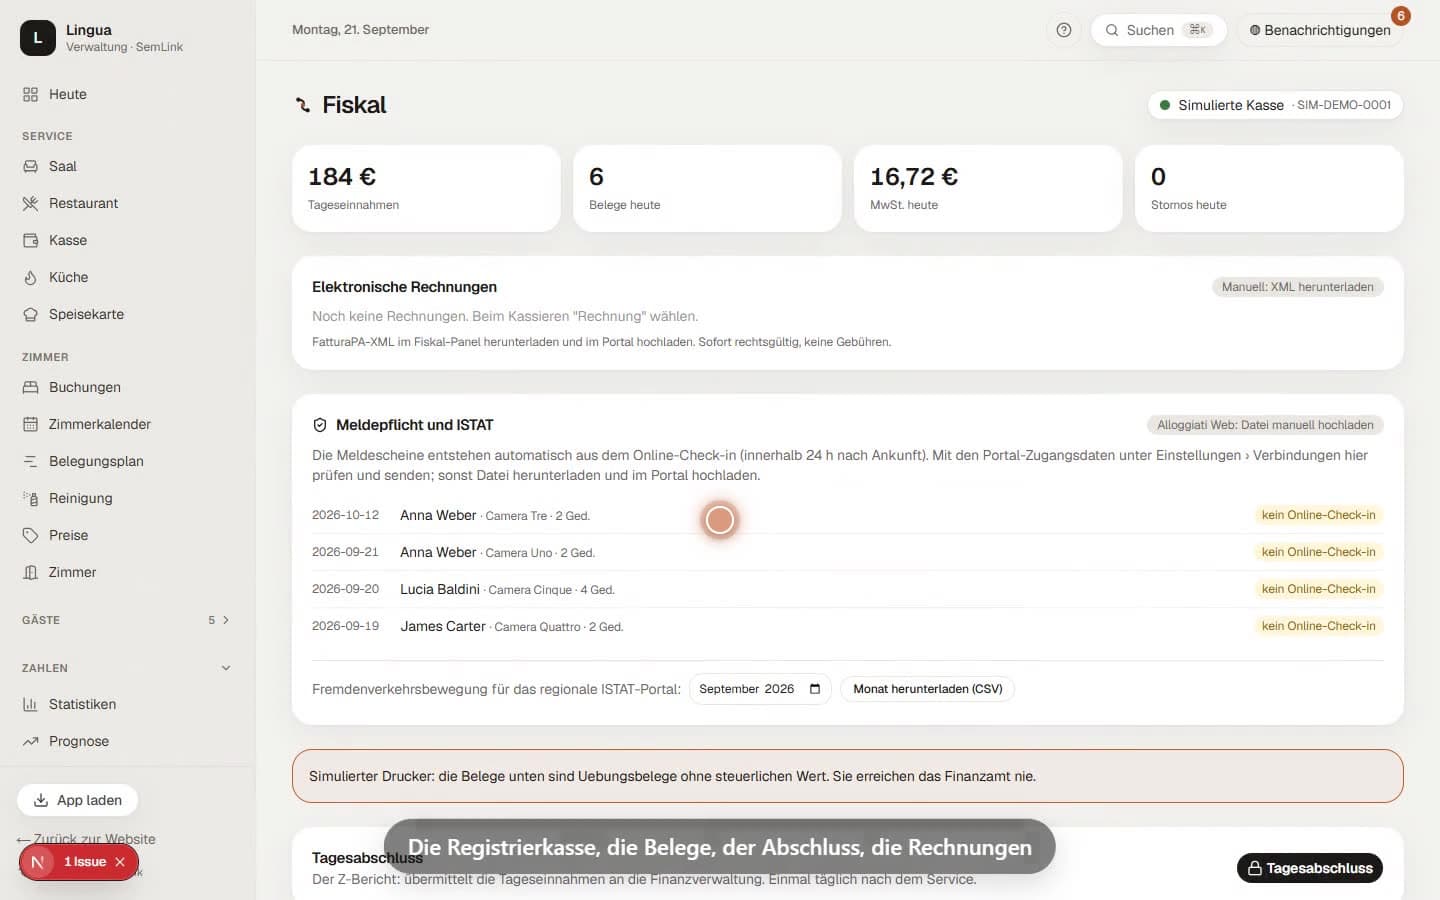
Task: Open the September 2026 month picker
Action: click(x=760, y=689)
